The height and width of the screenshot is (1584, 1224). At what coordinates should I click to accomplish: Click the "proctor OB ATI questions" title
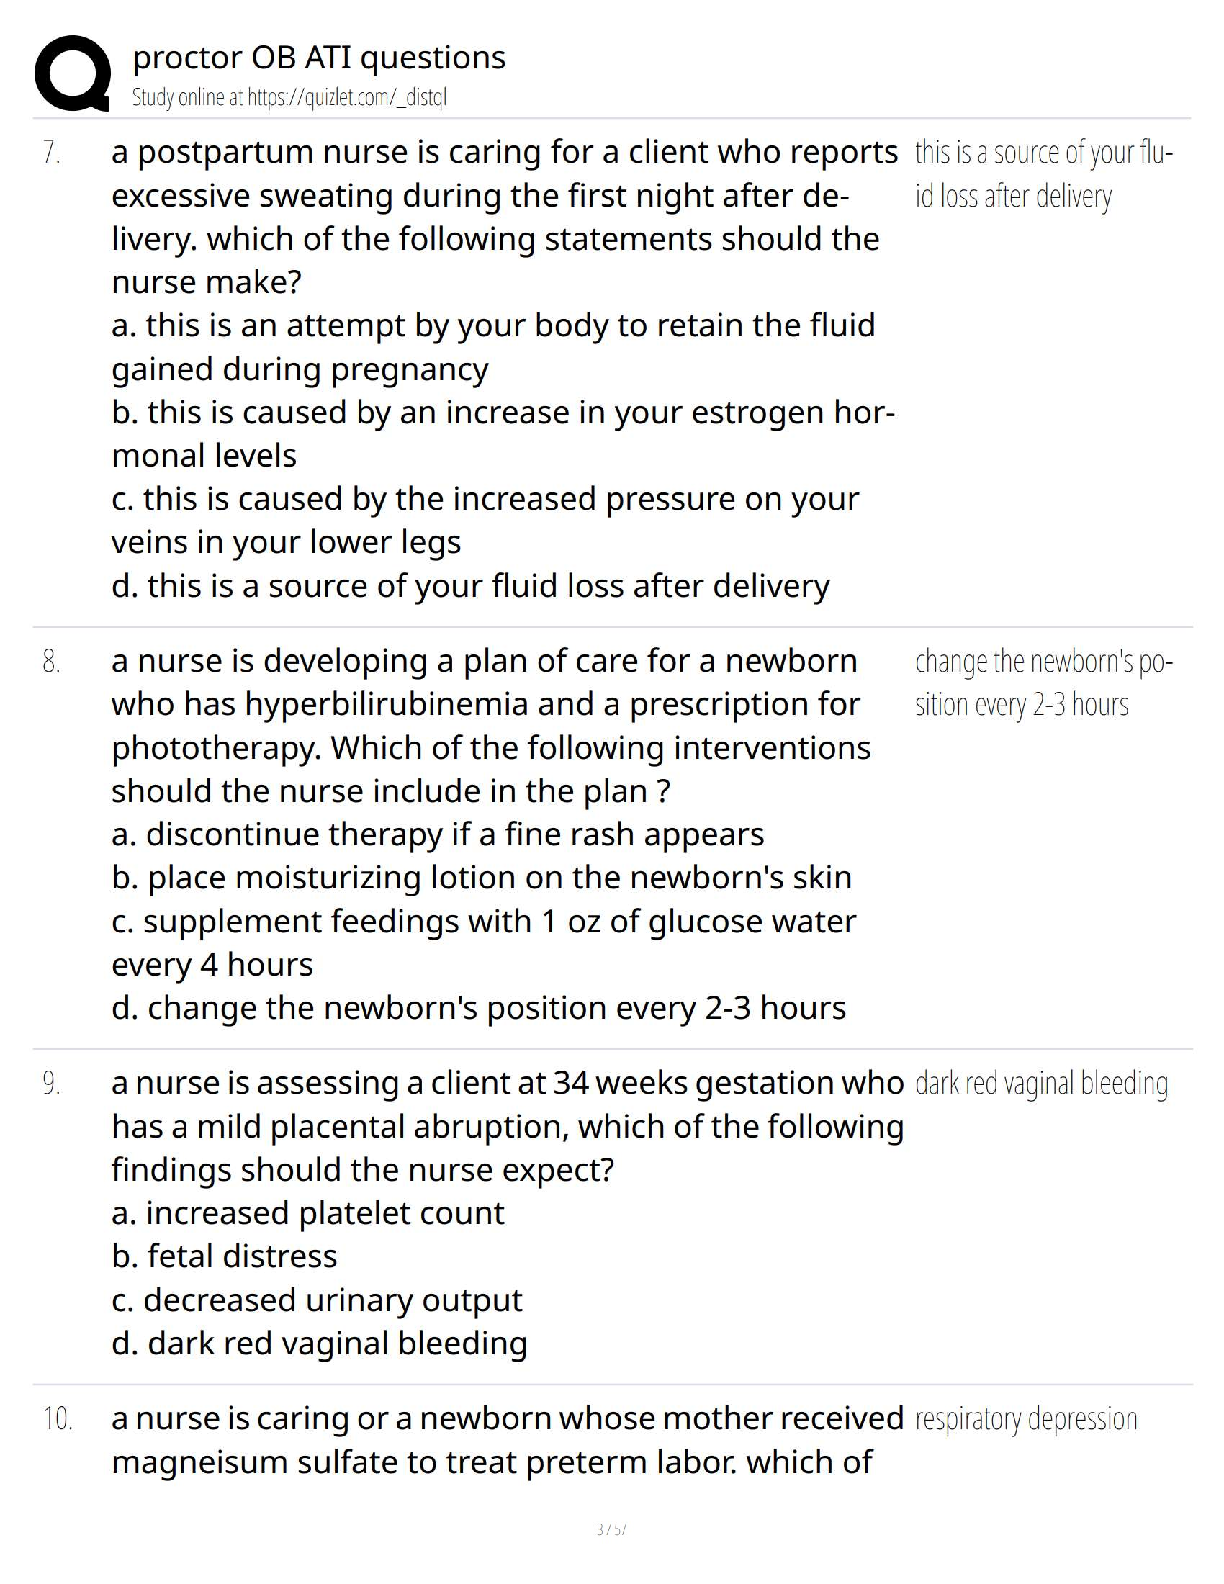pyautogui.click(x=319, y=57)
